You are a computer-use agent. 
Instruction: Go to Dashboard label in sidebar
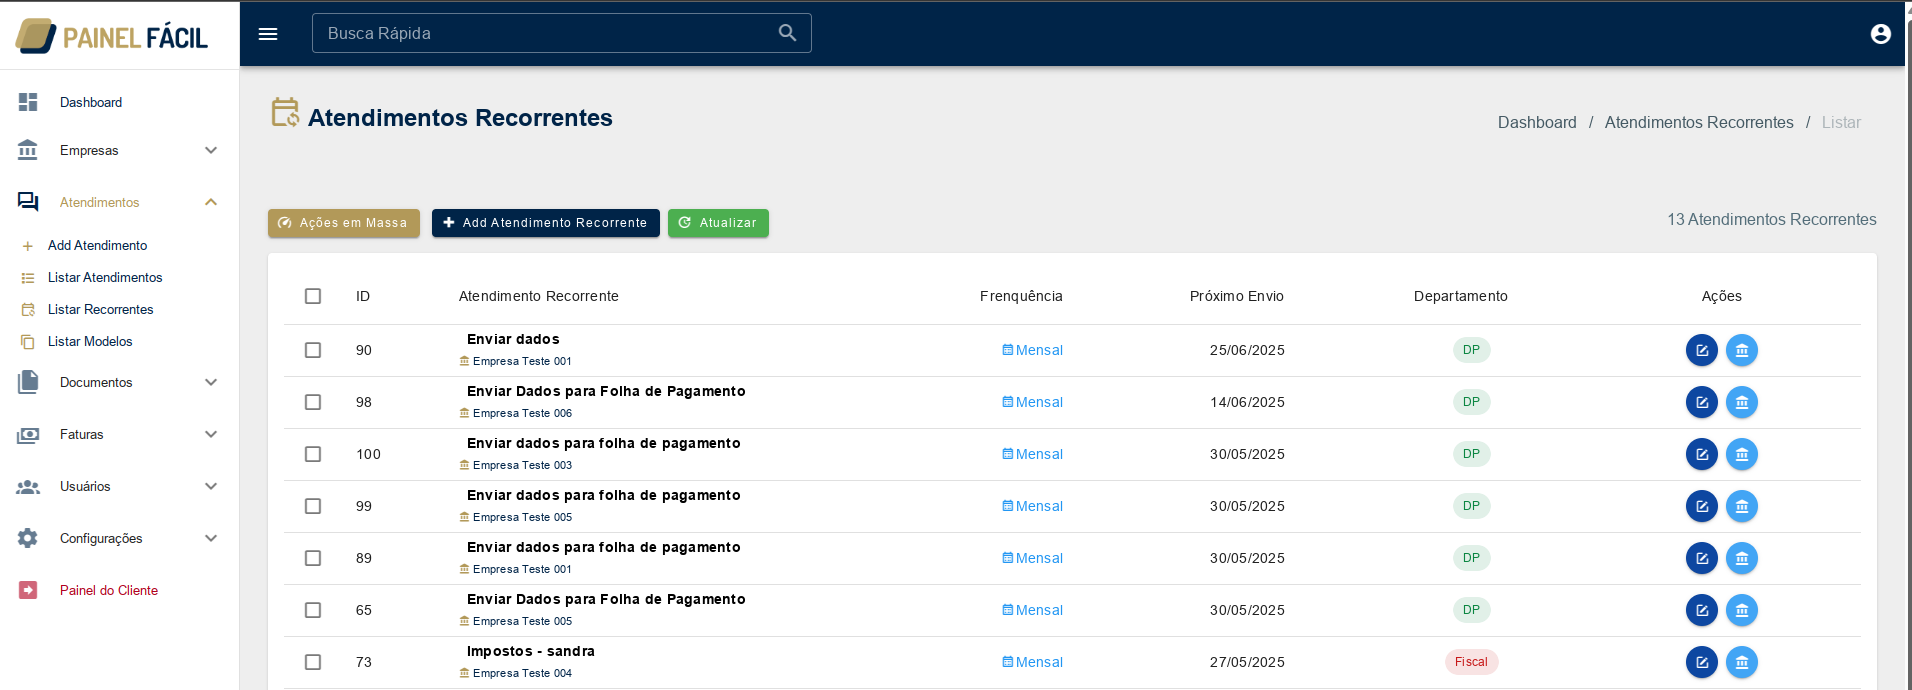pos(91,102)
